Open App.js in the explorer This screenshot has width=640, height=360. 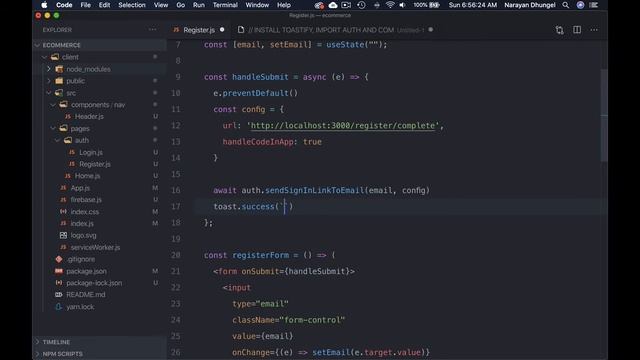click(x=80, y=188)
